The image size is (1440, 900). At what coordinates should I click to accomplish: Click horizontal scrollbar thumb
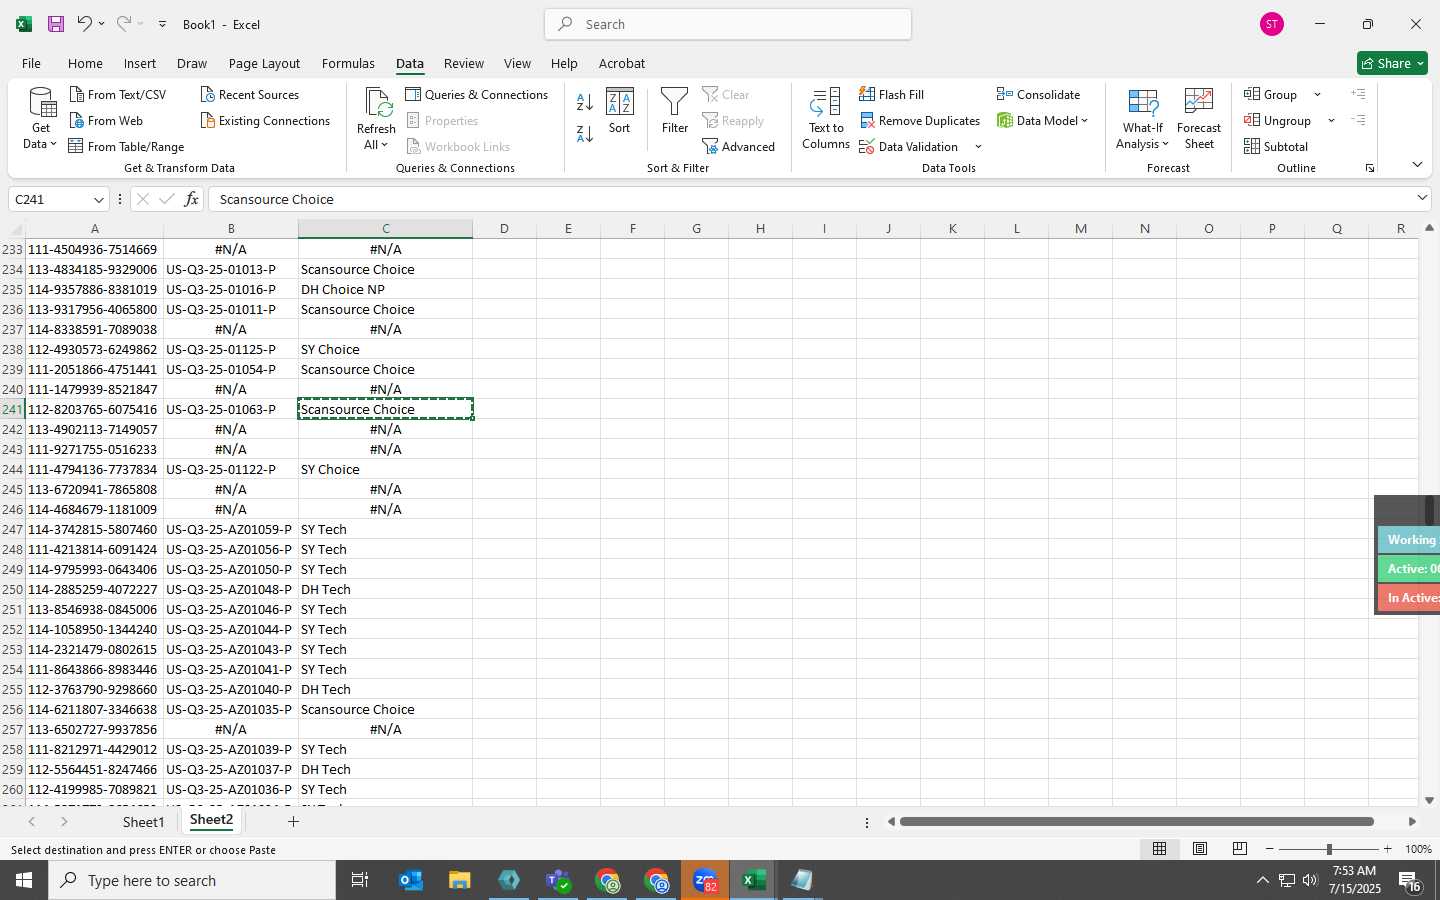(1136, 822)
